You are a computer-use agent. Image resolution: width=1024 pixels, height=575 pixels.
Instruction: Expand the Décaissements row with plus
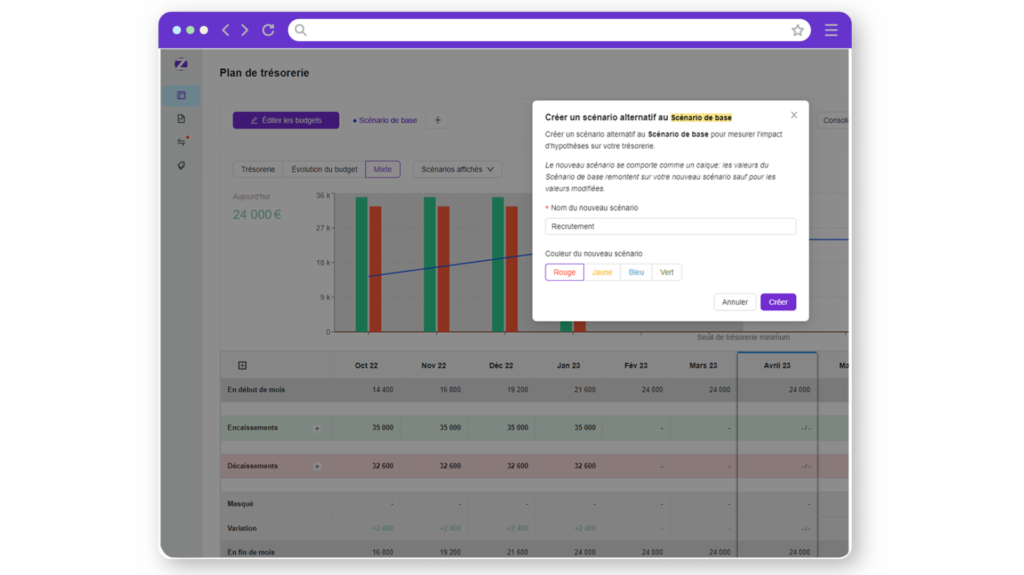click(317, 467)
